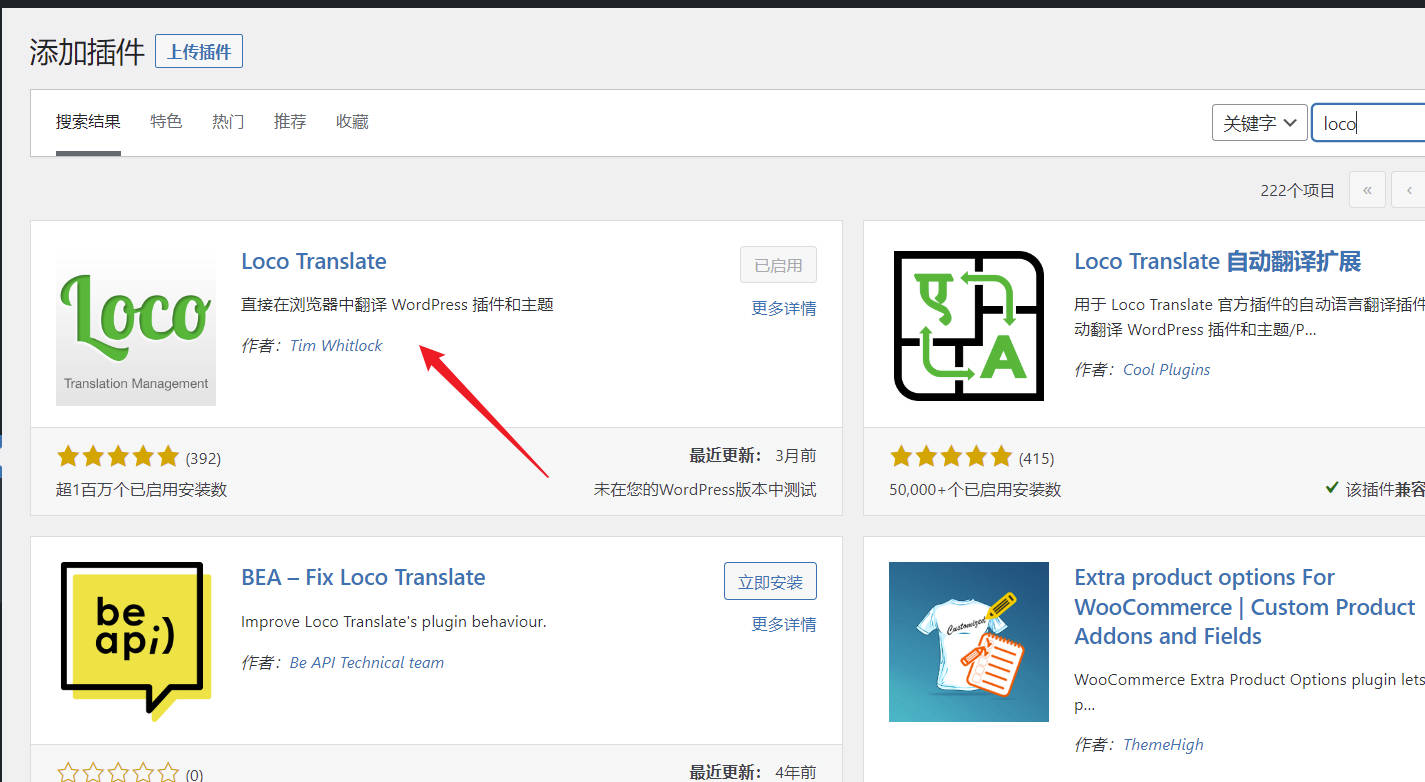Switch to the 热门 tab
The width and height of the screenshot is (1425, 782).
pos(228,121)
